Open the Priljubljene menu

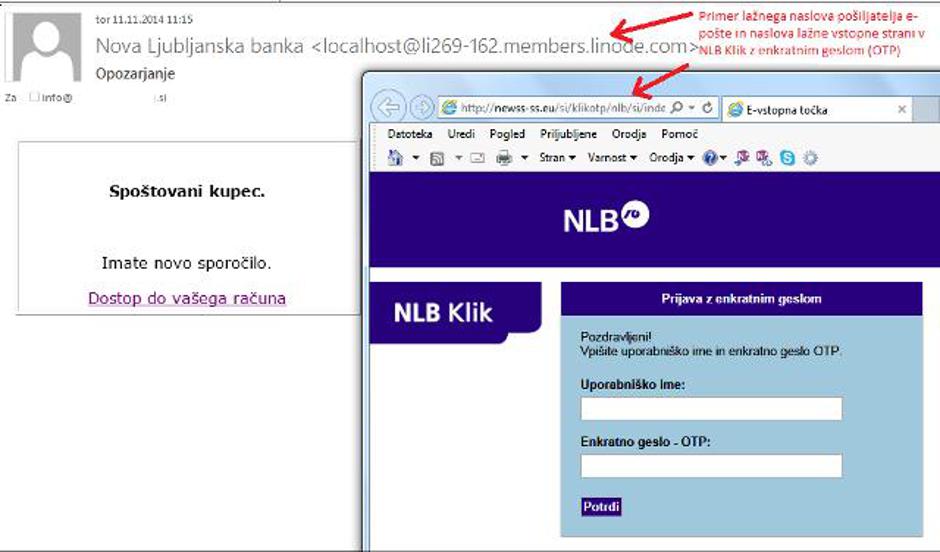568,134
